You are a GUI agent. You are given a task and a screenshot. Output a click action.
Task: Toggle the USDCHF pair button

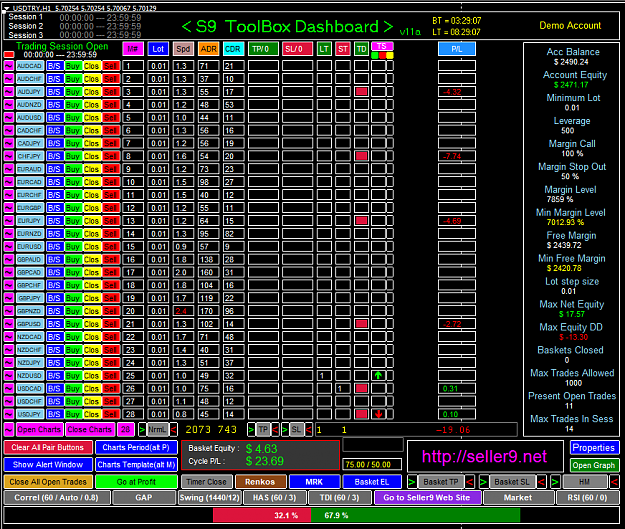[x=30, y=401]
